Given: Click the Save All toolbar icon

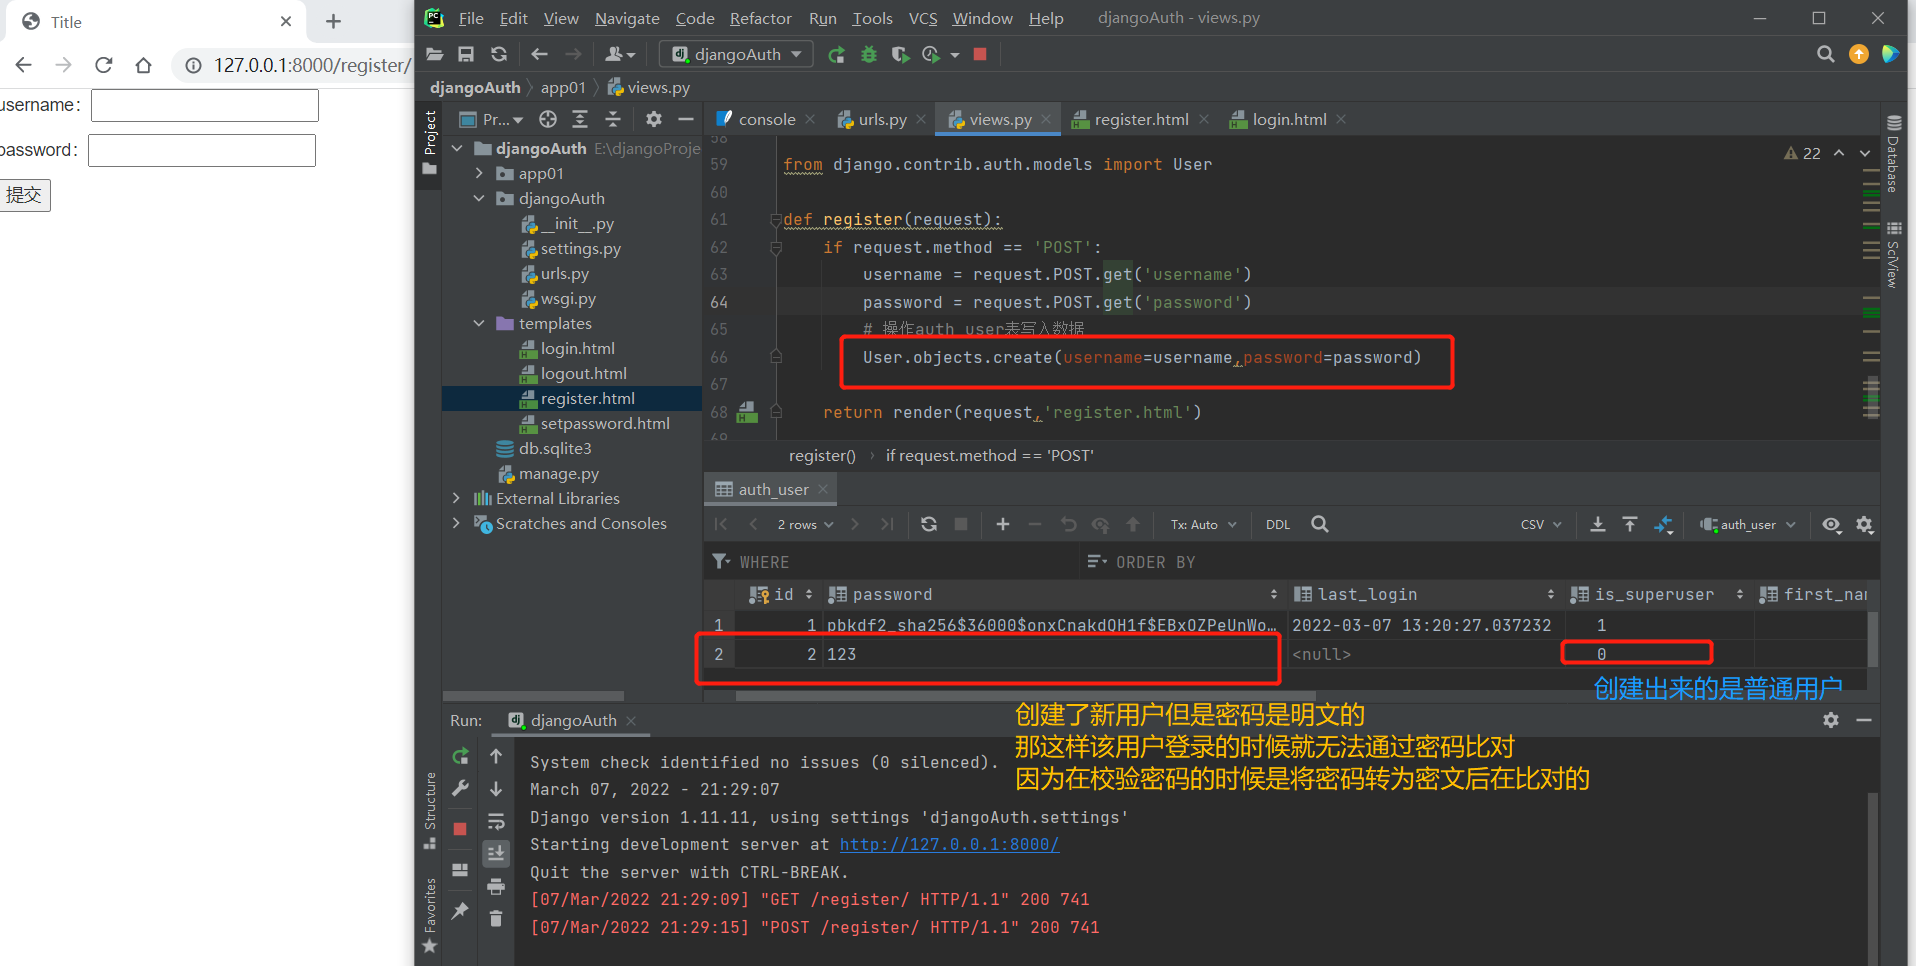Looking at the screenshot, I should 466,54.
